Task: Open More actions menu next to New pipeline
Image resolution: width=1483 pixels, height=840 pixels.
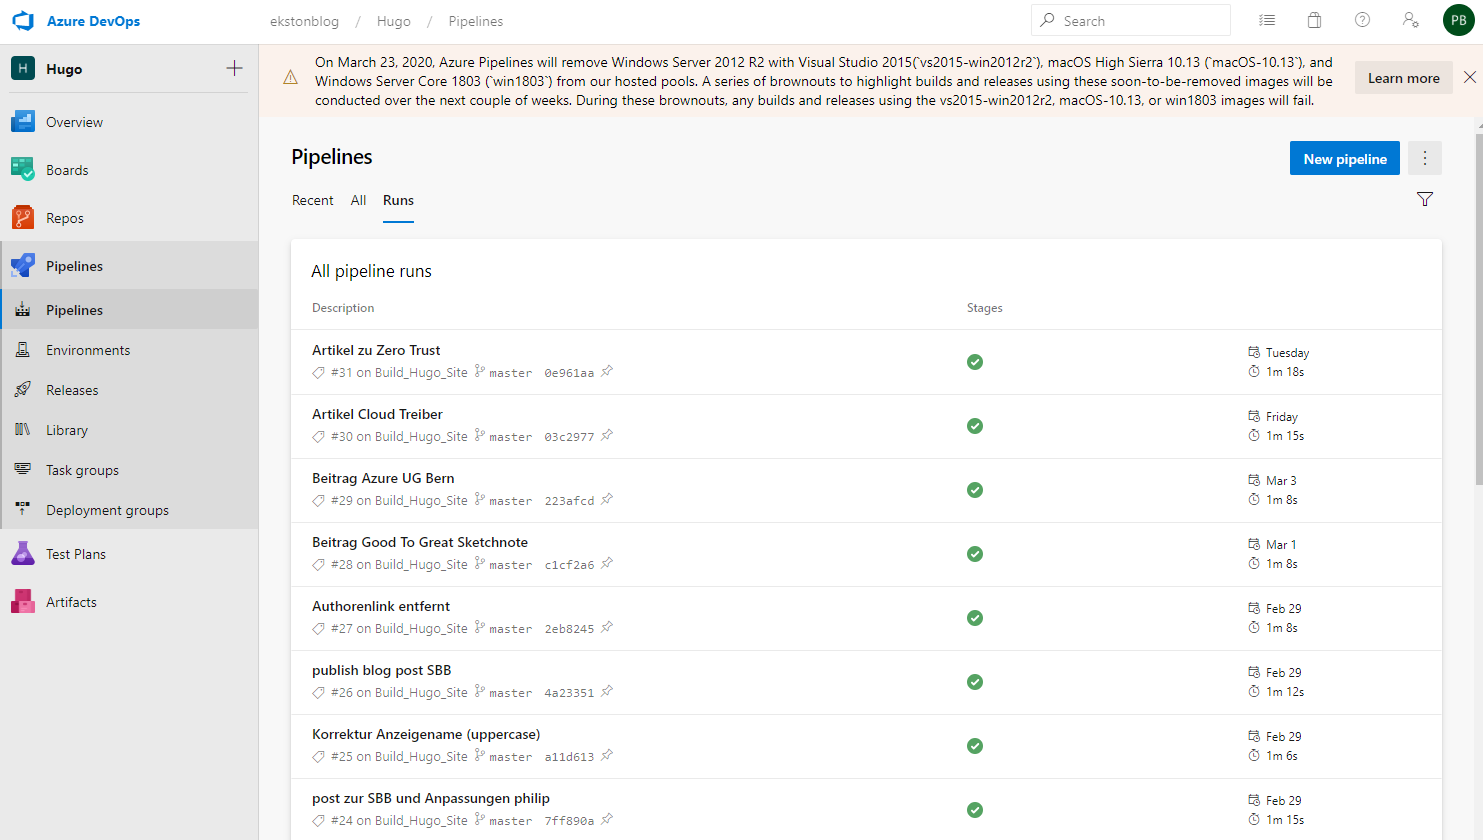Action: (1425, 158)
